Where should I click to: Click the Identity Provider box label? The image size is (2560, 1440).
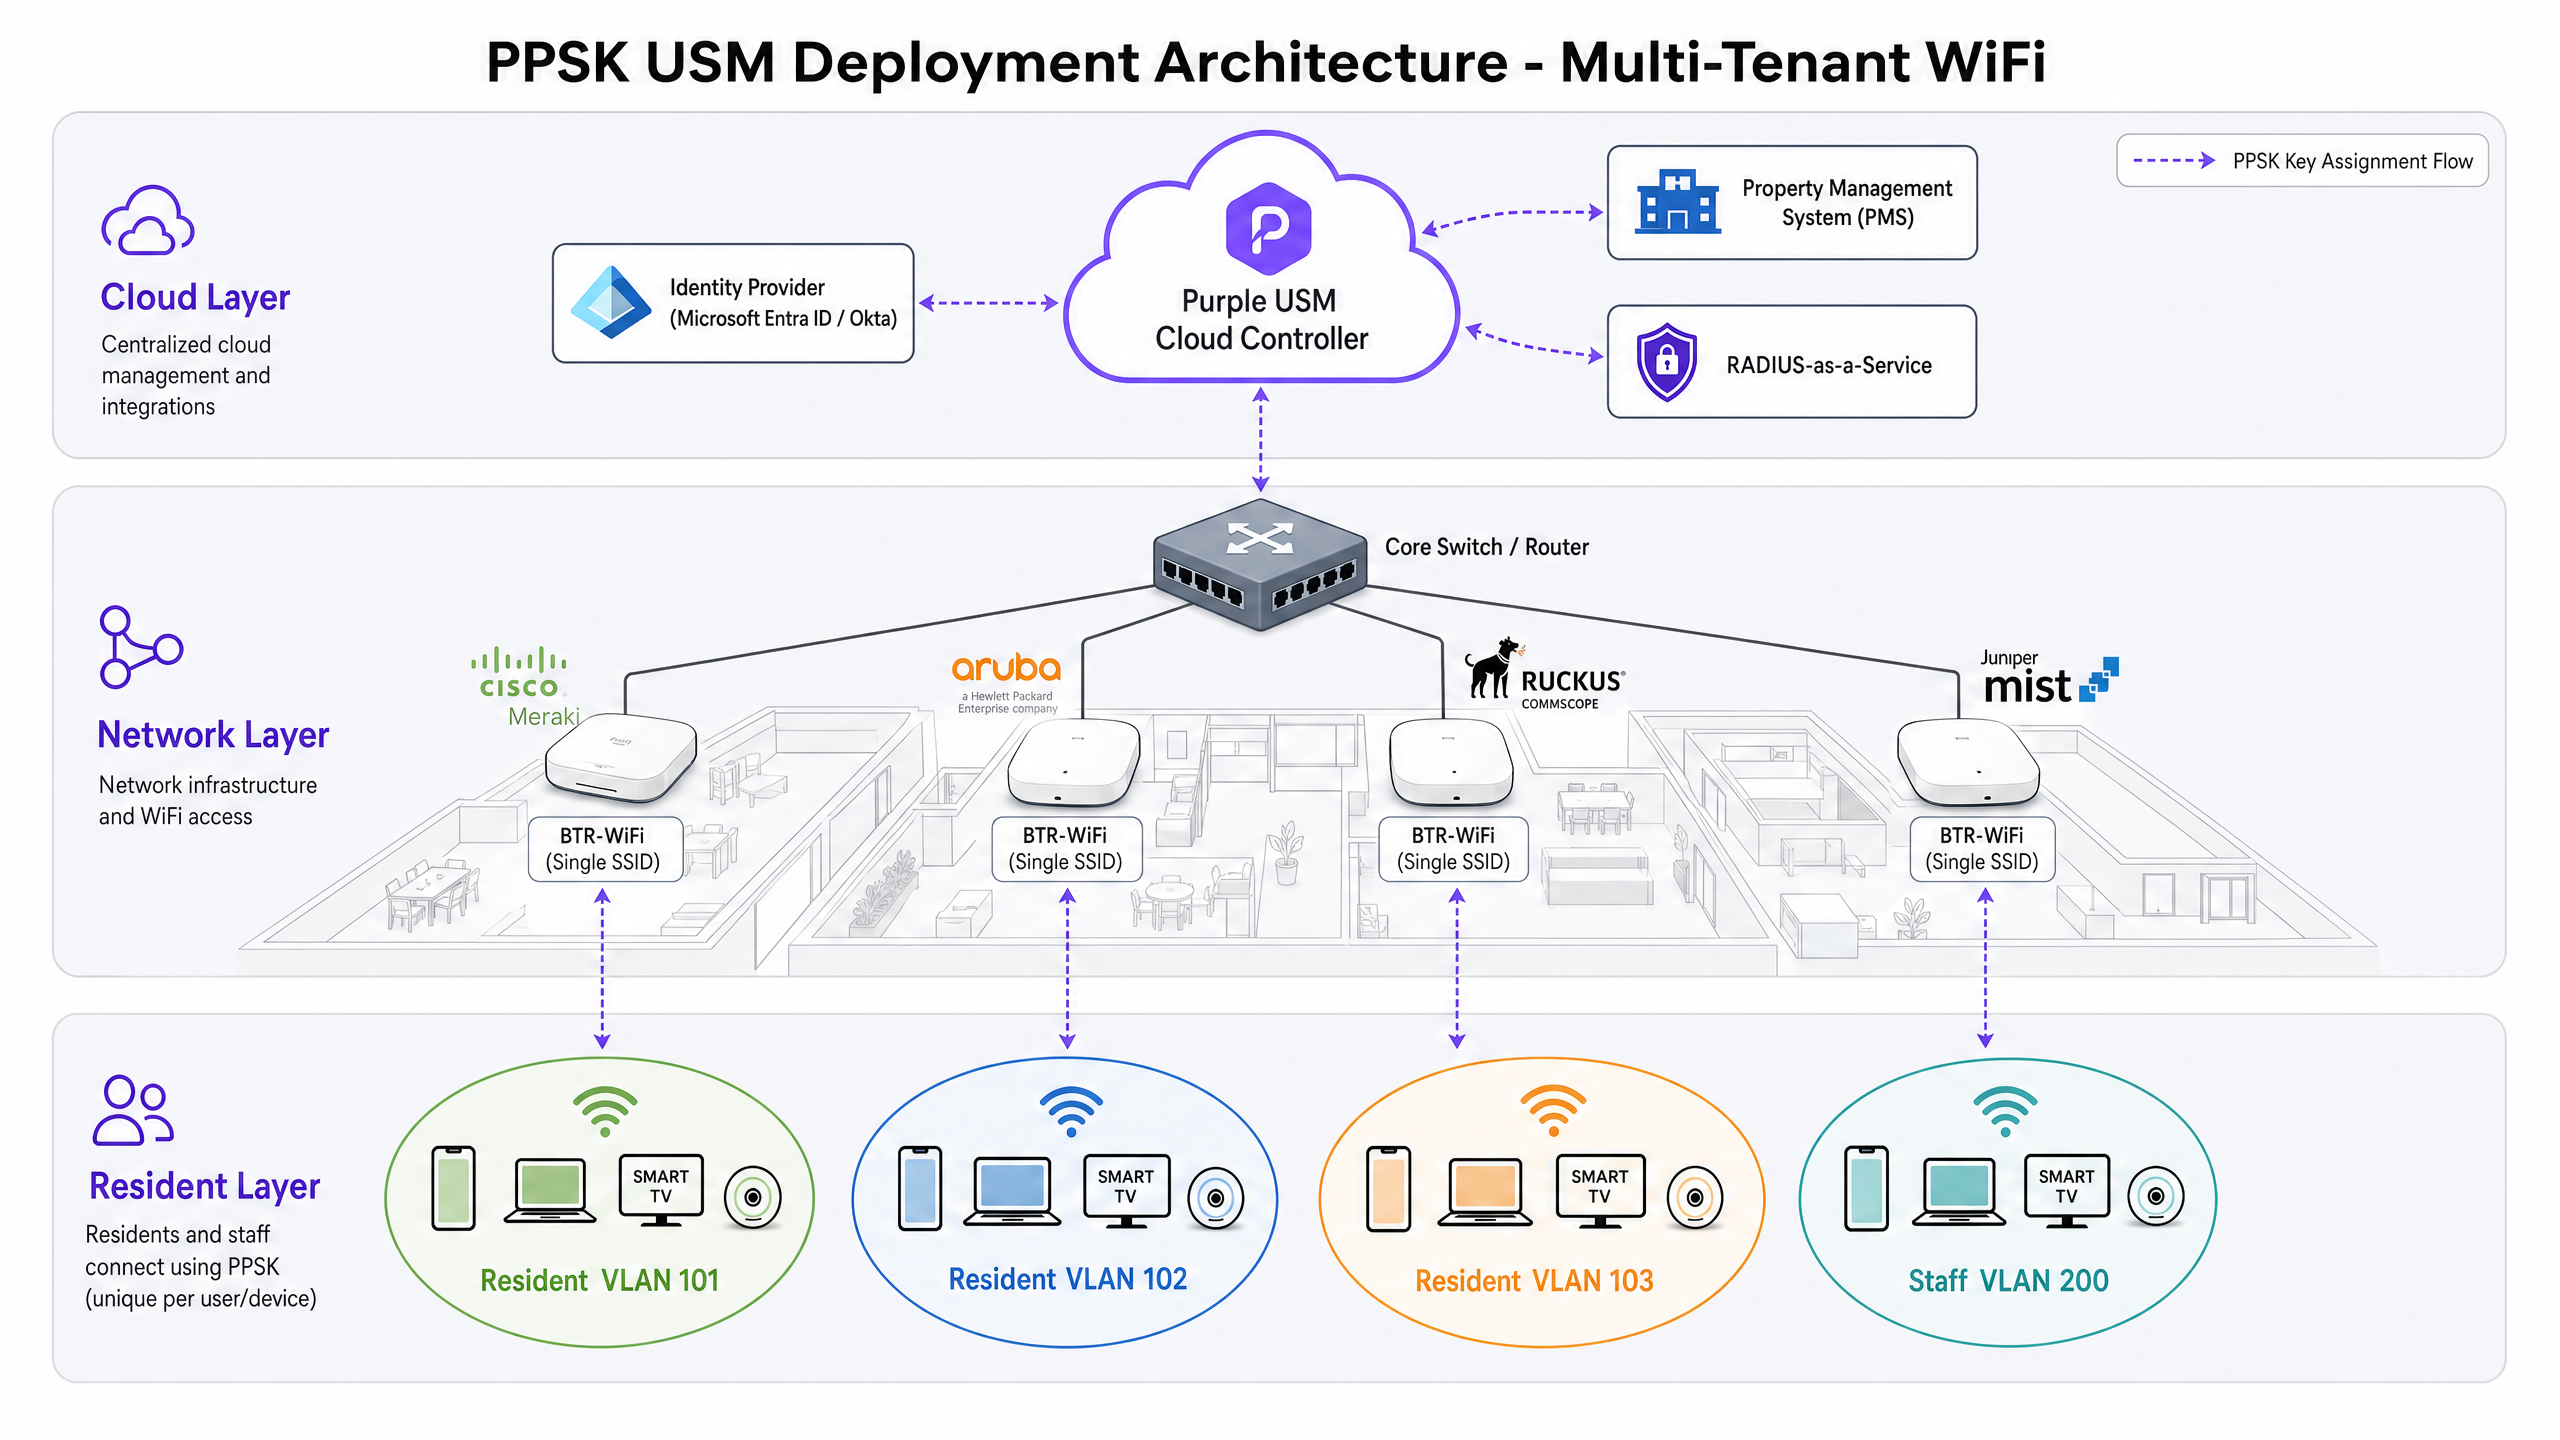[x=783, y=303]
